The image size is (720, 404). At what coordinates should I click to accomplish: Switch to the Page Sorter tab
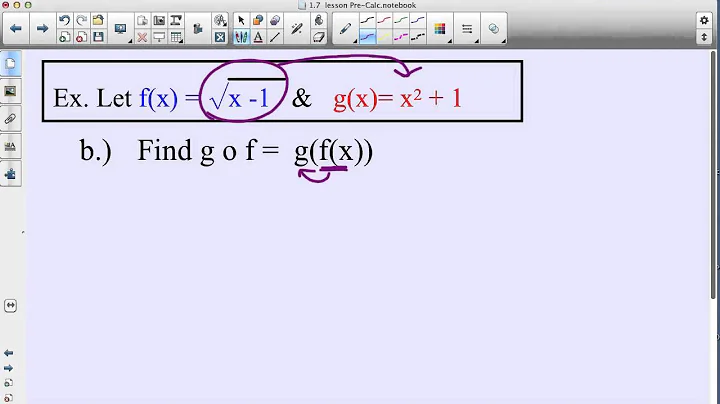tap(10, 64)
